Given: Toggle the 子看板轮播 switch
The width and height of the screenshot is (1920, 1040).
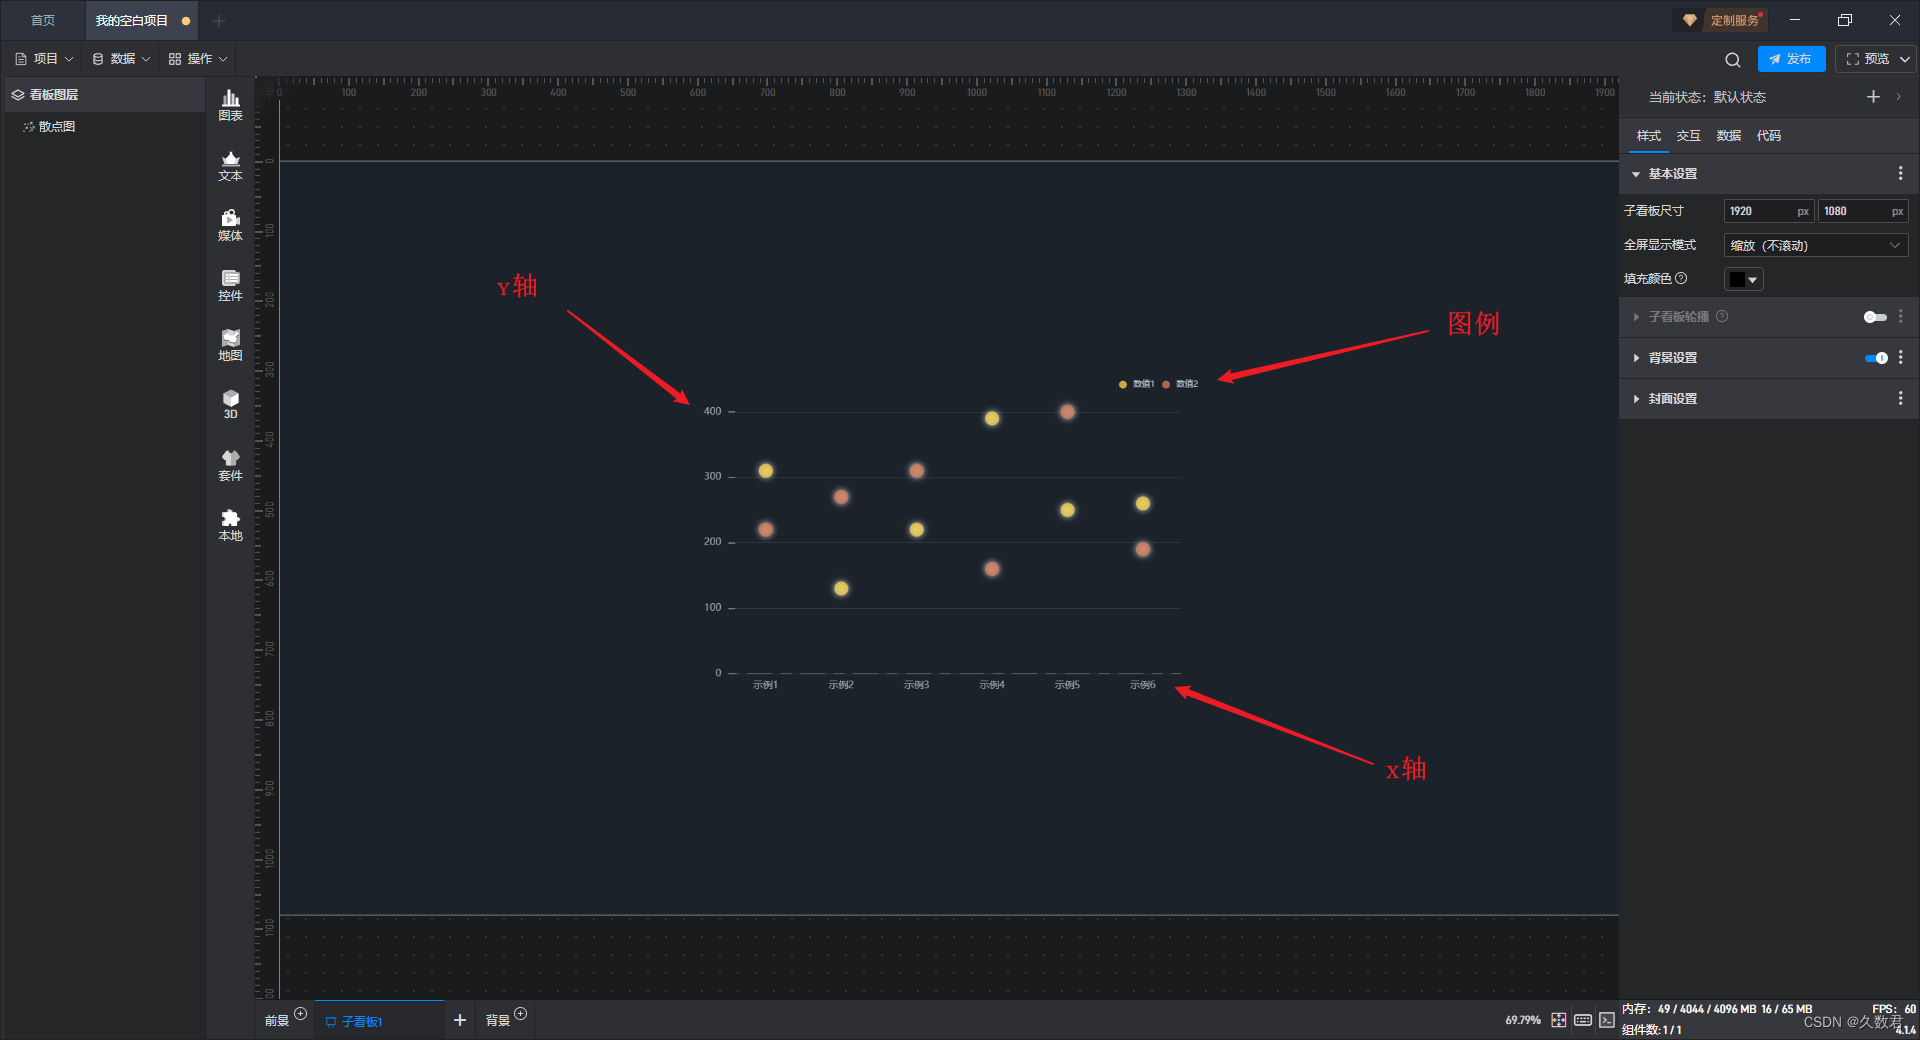Looking at the screenshot, I should (x=1875, y=317).
